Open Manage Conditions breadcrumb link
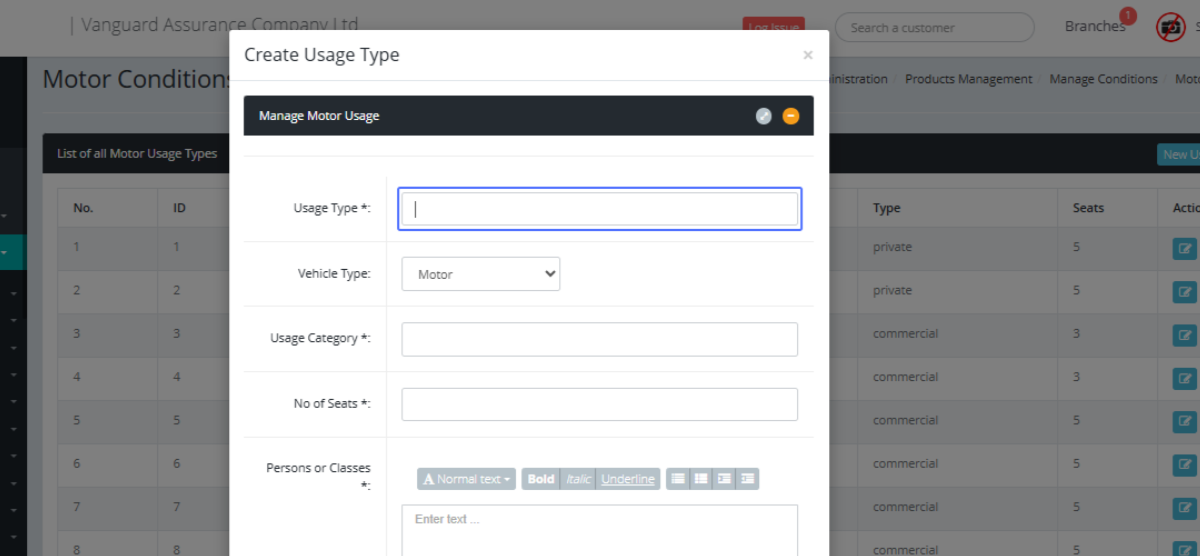Screen dimensions: 1200x556 pos(1103,79)
